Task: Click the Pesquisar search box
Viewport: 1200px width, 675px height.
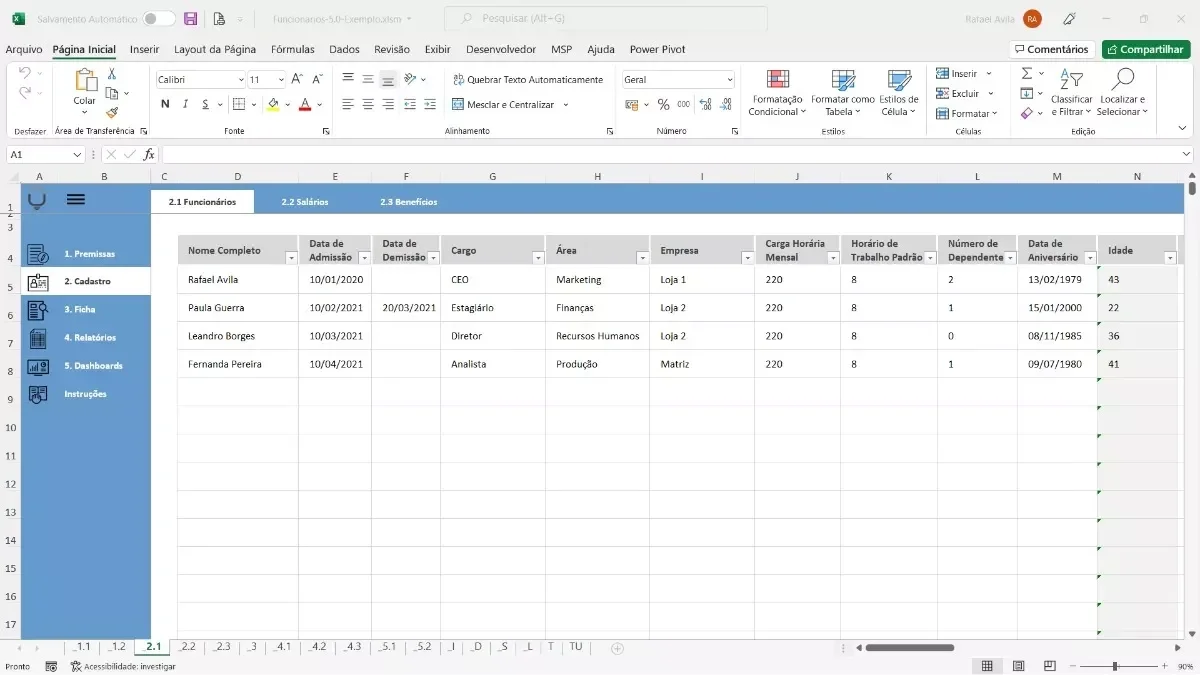Action: (606, 19)
